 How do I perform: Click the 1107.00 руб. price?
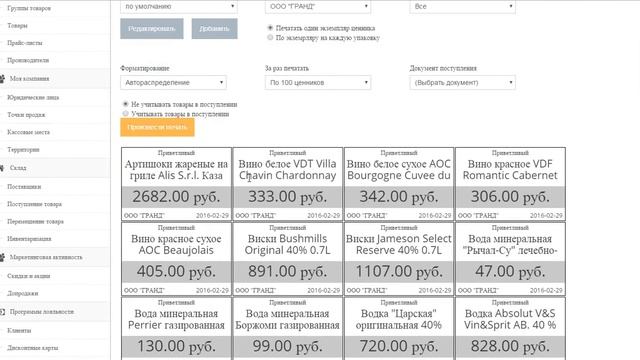point(399,271)
